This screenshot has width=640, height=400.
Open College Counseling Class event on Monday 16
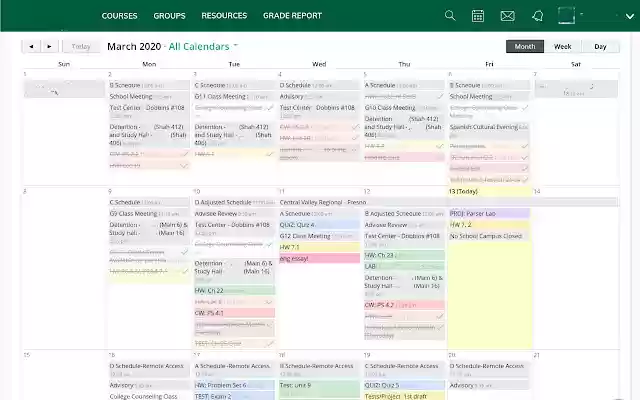coord(149,396)
